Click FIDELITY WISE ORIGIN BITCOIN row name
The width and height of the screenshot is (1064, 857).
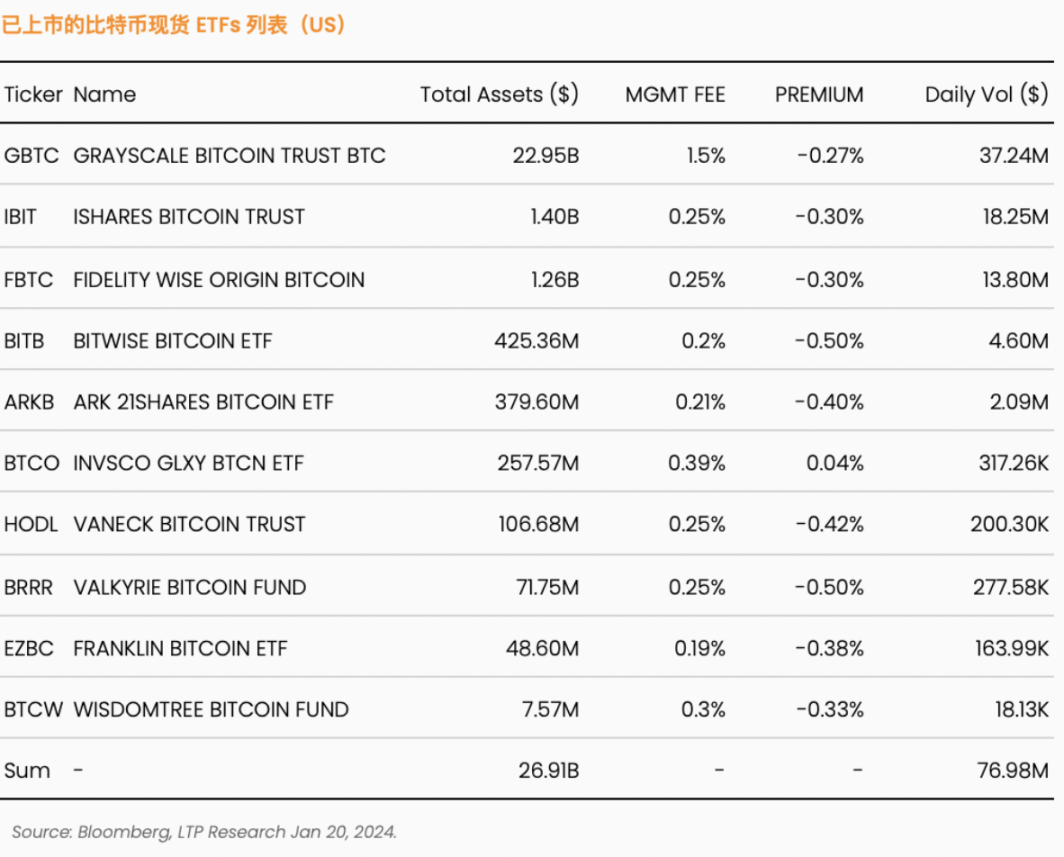pos(218,280)
